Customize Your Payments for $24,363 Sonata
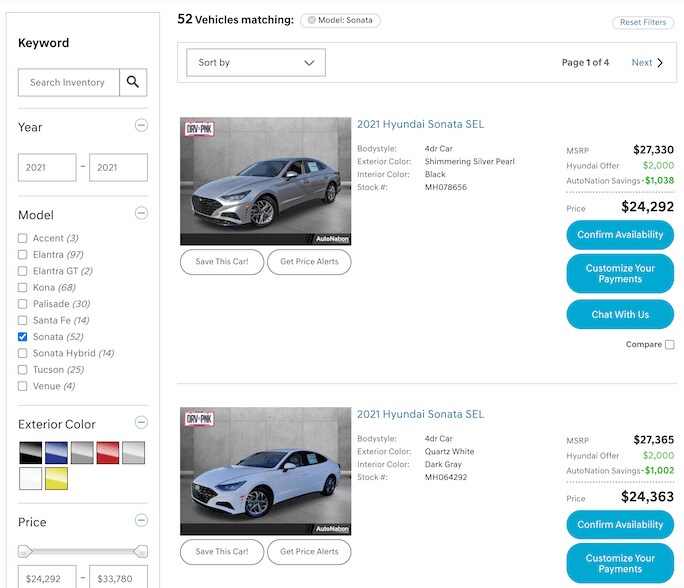Screen dimensions: 684x588 (x=620, y=564)
